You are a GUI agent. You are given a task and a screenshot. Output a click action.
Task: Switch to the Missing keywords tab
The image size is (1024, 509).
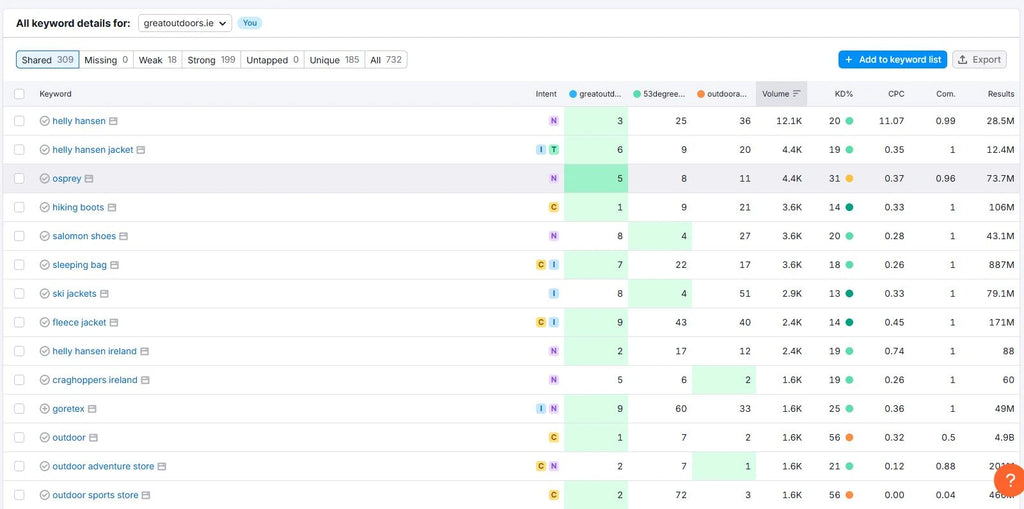click(106, 60)
